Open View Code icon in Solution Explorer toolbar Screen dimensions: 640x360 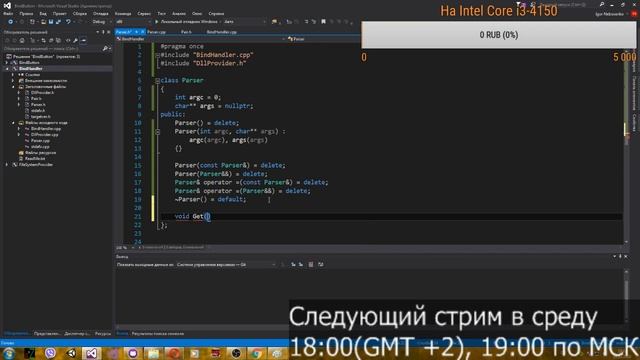tap(68, 40)
